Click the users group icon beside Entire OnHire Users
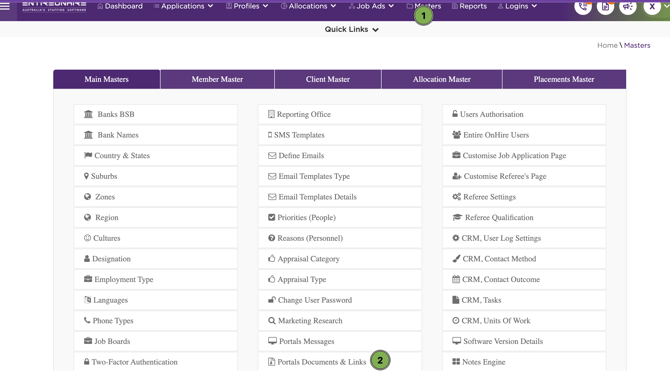670x371 pixels. (456, 135)
